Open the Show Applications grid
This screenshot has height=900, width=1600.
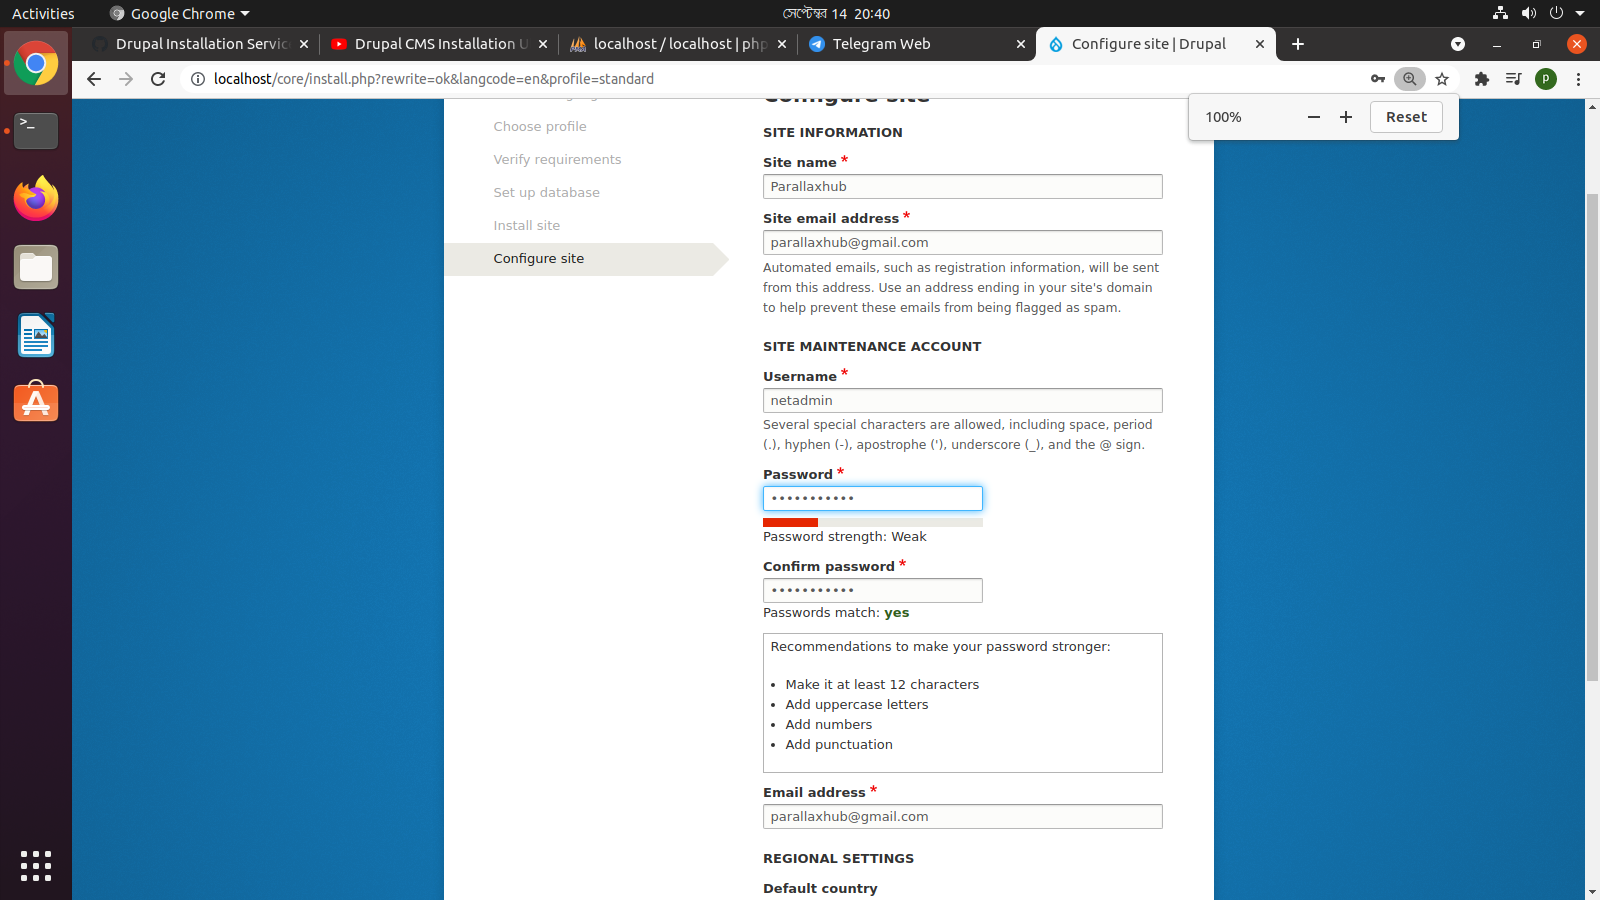(36, 866)
